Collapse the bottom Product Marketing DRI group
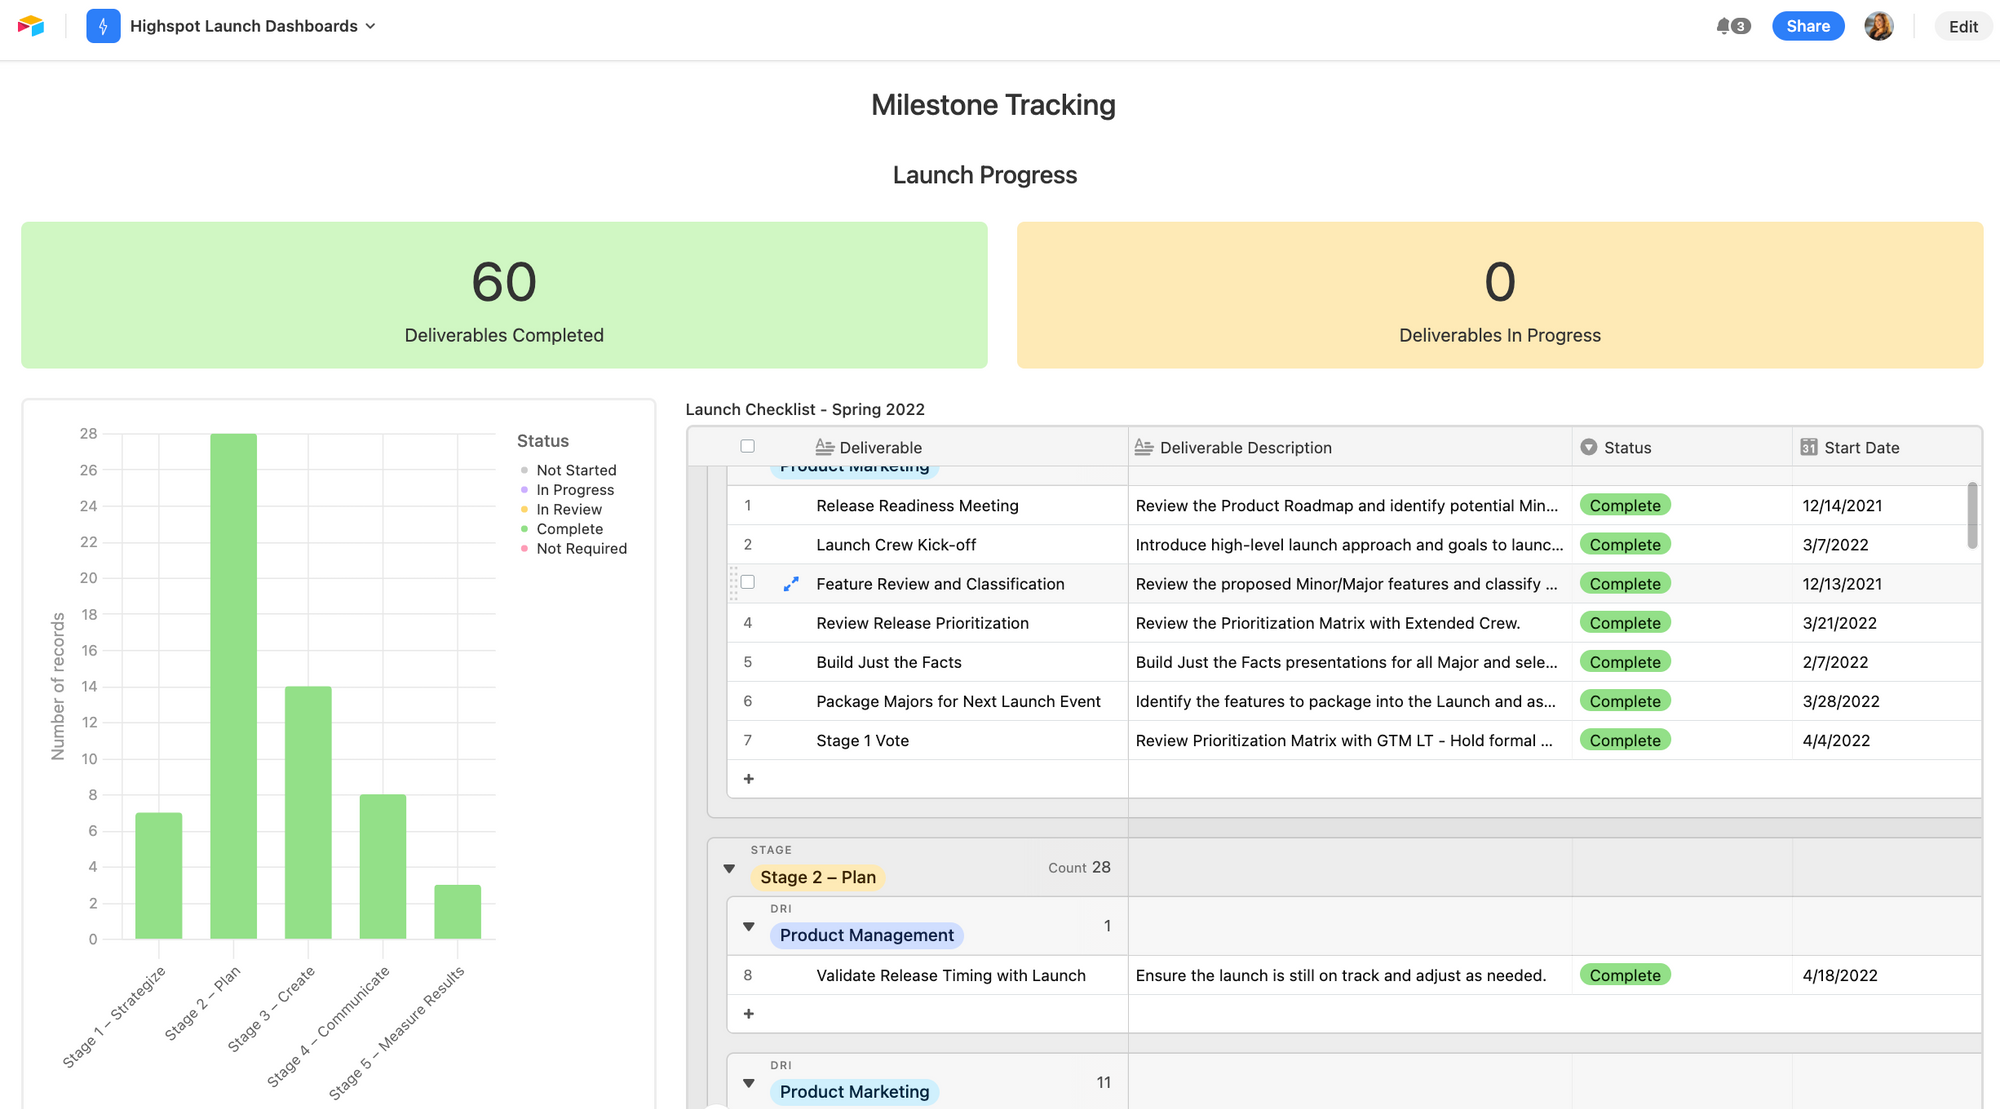The height and width of the screenshot is (1109, 2000). pos(748,1083)
